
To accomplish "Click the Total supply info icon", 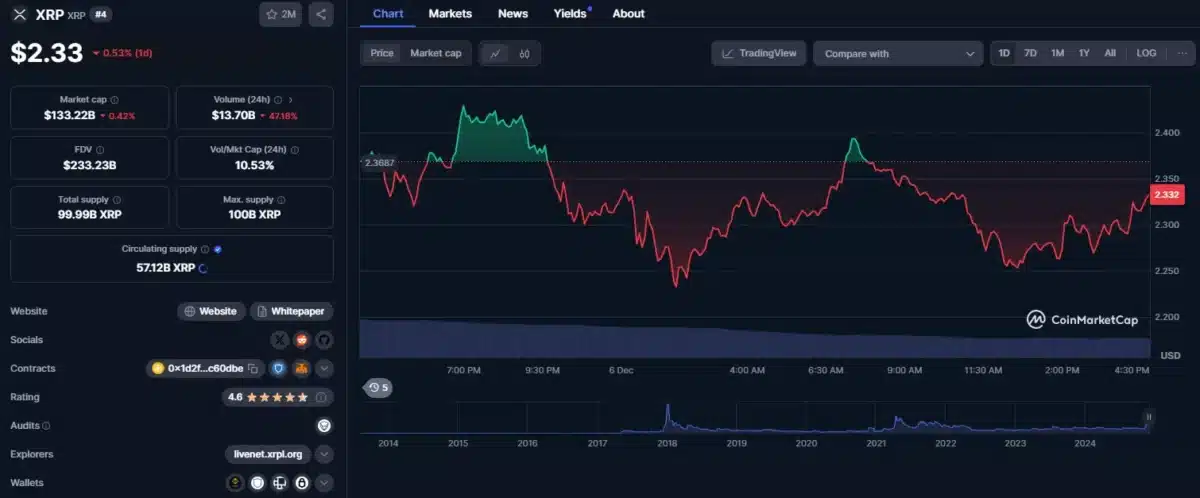I will 118,200.
